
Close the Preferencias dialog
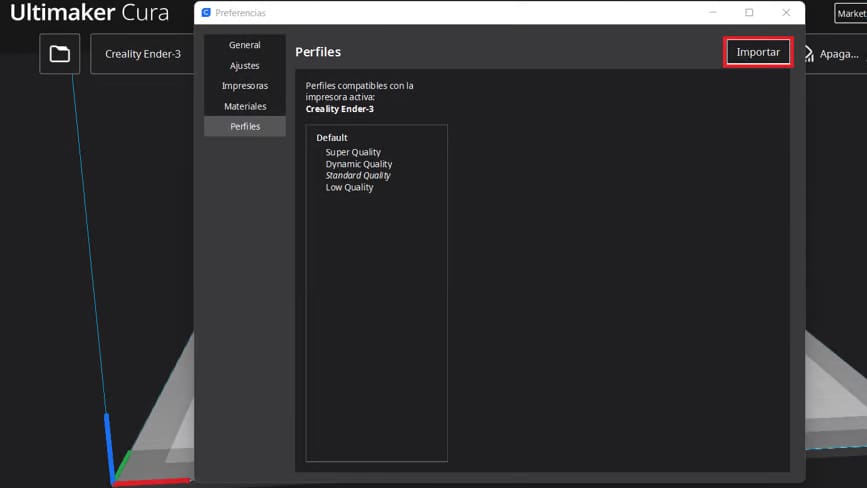point(786,12)
